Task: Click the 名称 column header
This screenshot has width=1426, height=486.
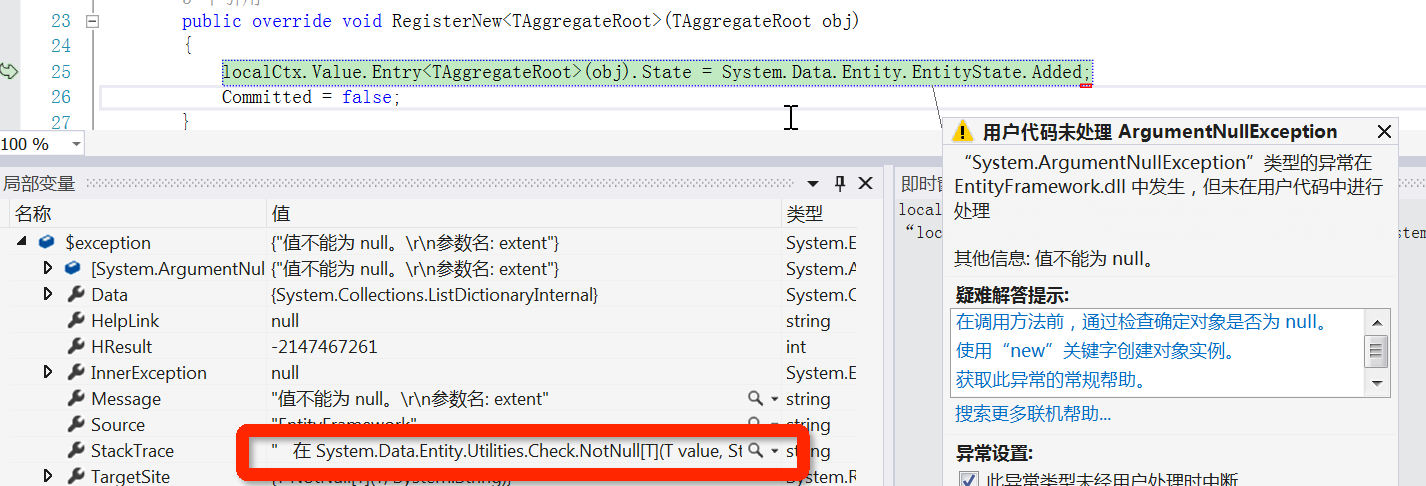Action: click(33, 214)
